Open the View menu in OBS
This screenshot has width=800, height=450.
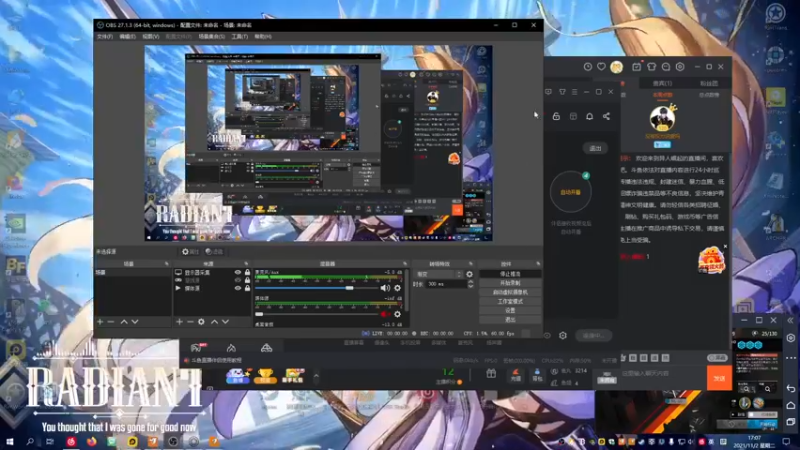click(151, 37)
